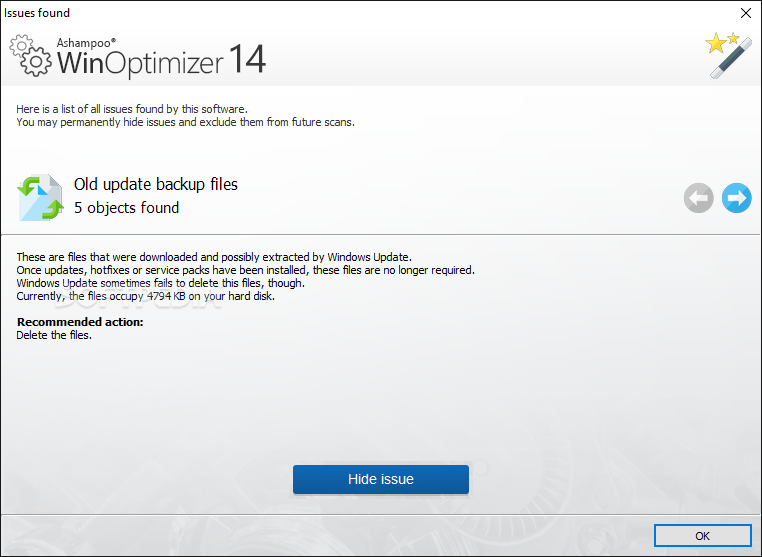Viewport: 762px width, 557px height.
Task: Click 'These are files that were downloaded' line
Action: (214, 257)
